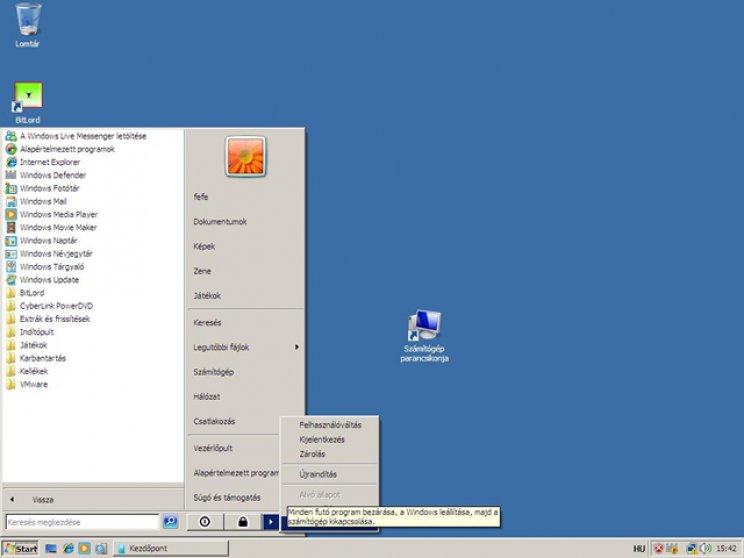This screenshot has height=558, width=744.
Task: Click the padlock lock button
Action: click(x=242, y=522)
